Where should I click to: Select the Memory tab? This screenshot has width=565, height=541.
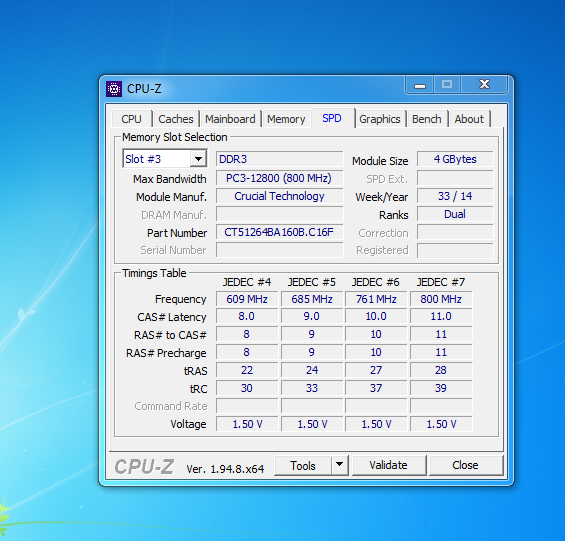pyautogui.click(x=286, y=119)
